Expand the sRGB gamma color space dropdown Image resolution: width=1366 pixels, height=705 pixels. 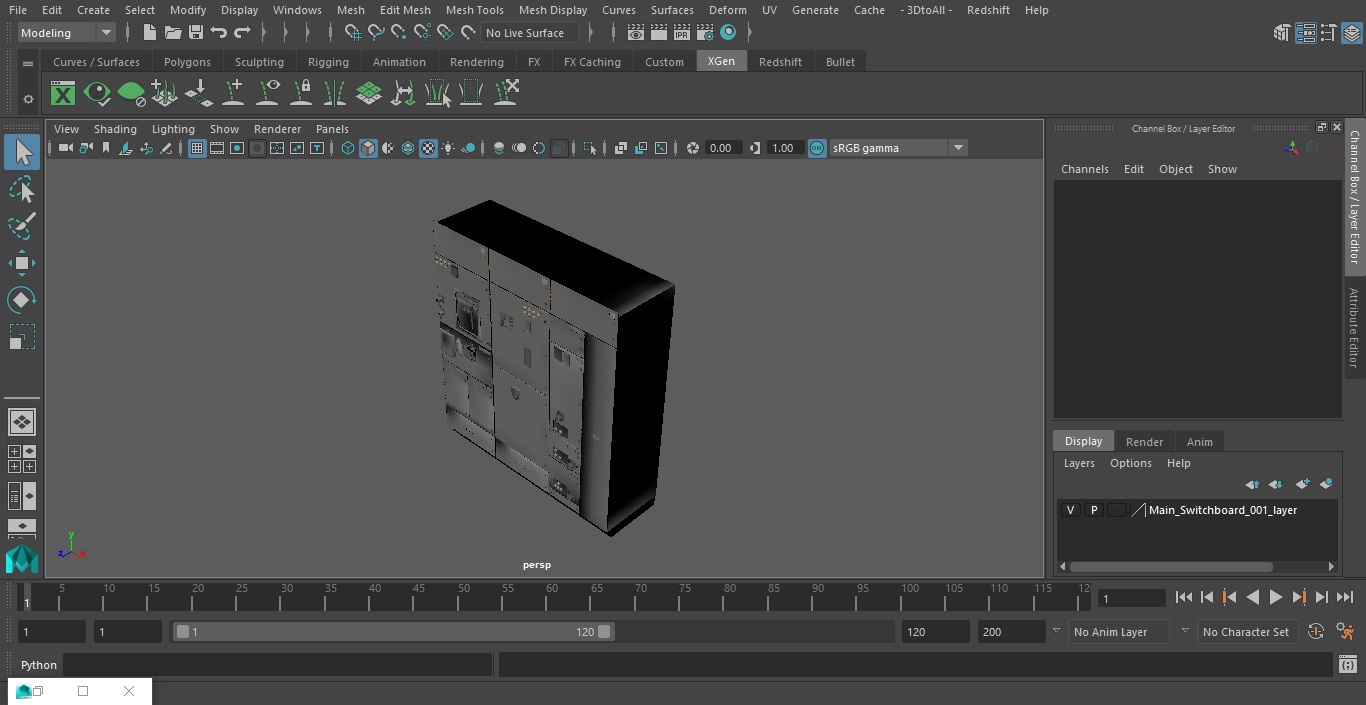(x=958, y=148)
